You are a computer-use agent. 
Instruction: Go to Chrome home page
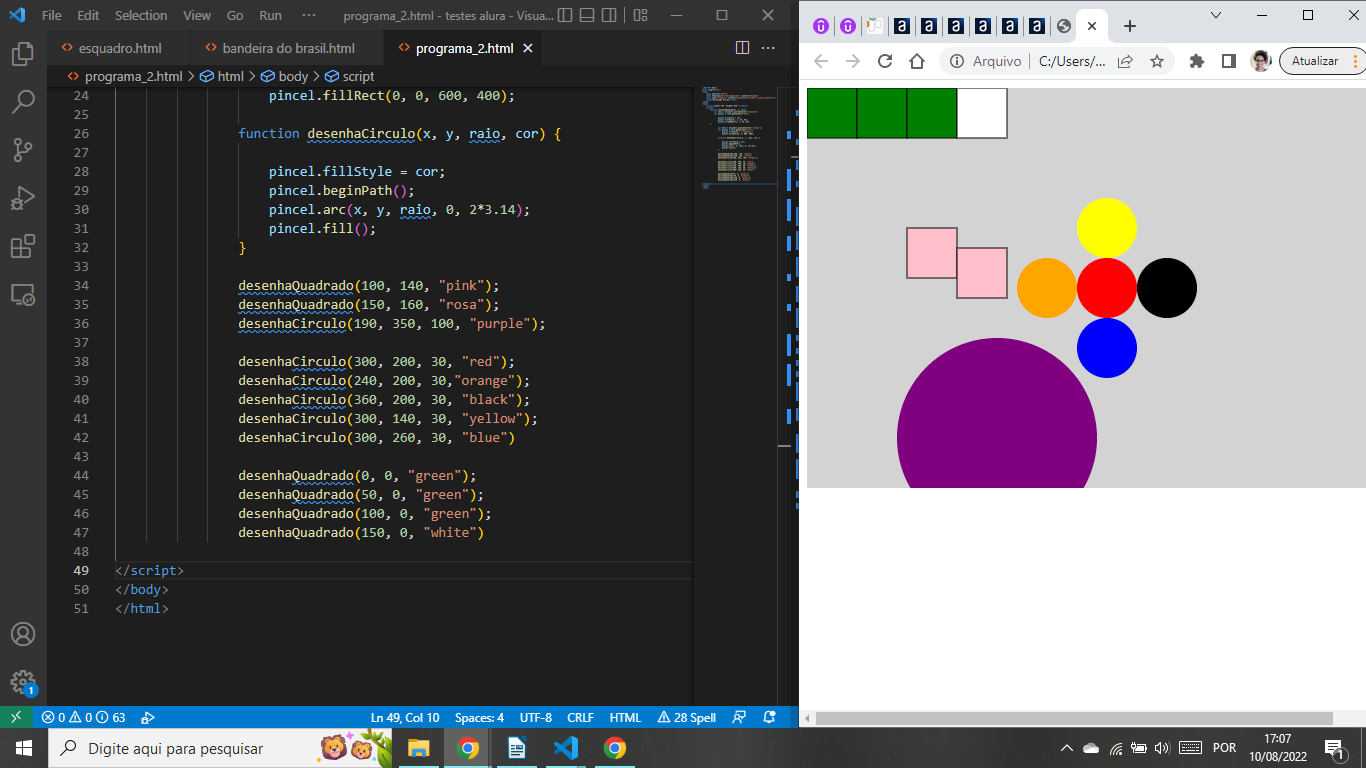coord(917,61)
